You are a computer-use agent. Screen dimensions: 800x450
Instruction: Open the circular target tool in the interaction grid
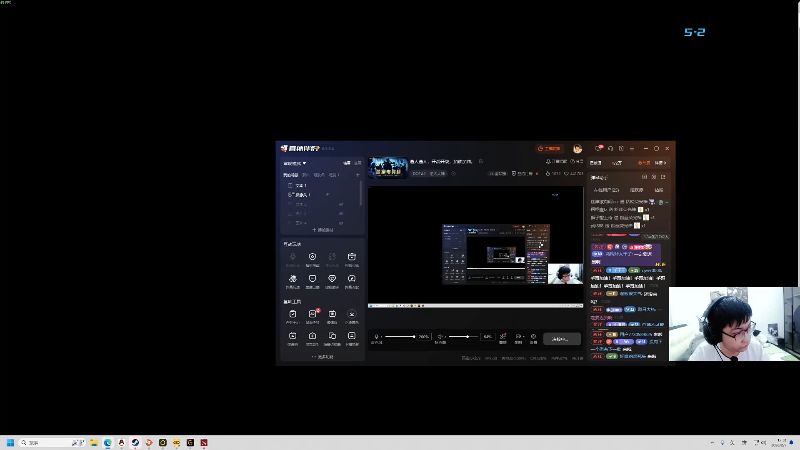(x=312, y=257)
